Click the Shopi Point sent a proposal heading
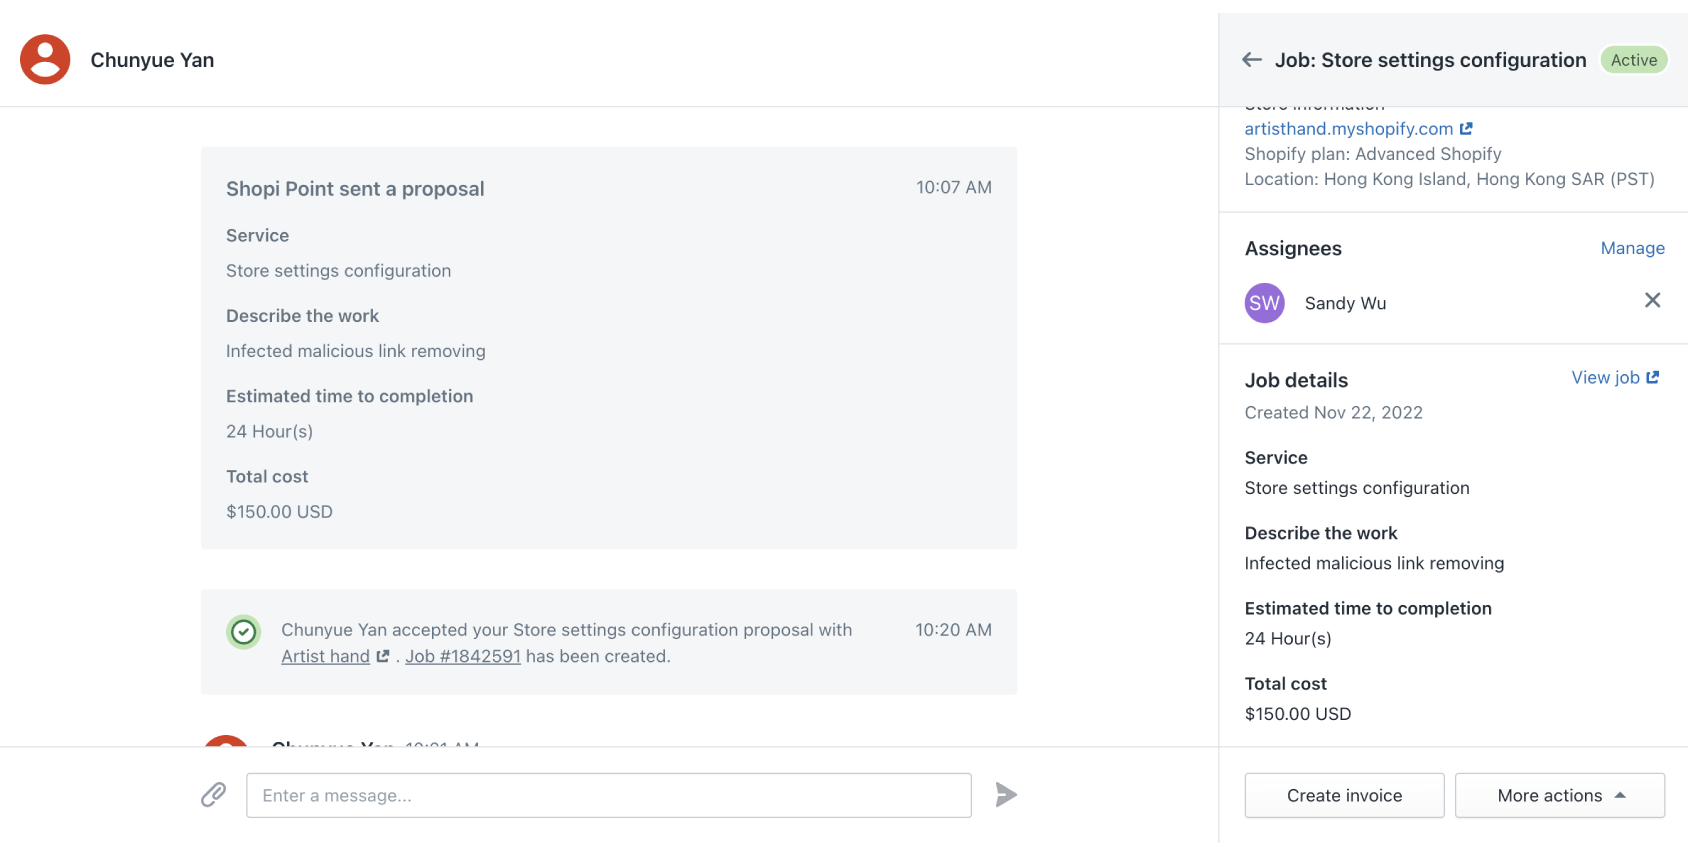 (x=355, y=189)
